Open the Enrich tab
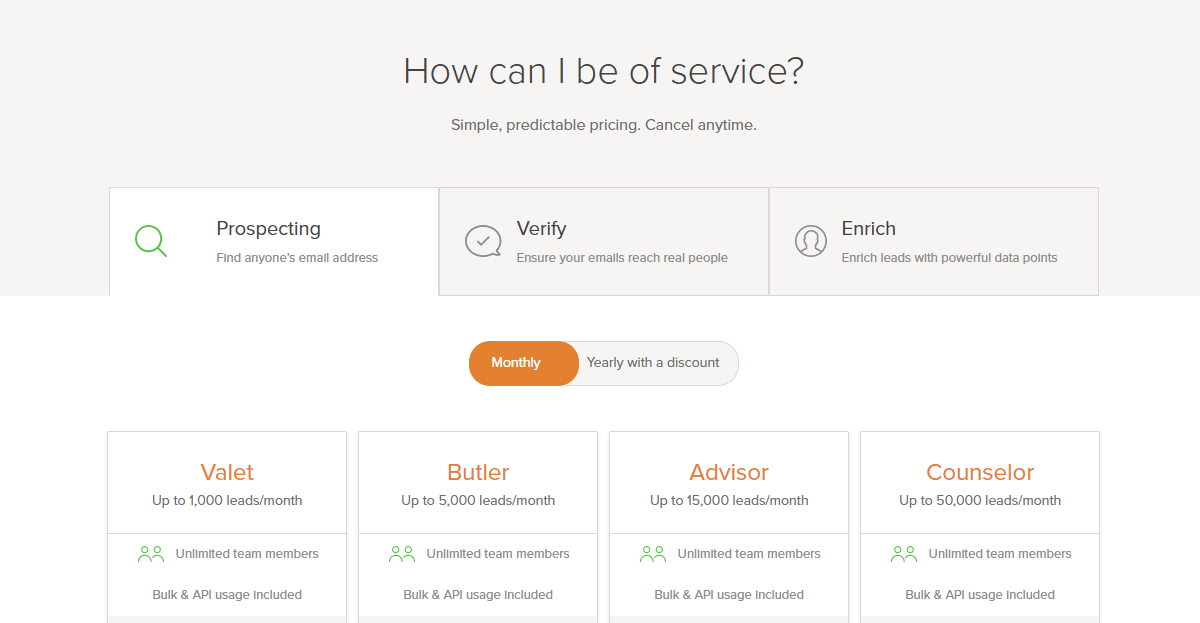1200x623 pixels. coord(868,229)
